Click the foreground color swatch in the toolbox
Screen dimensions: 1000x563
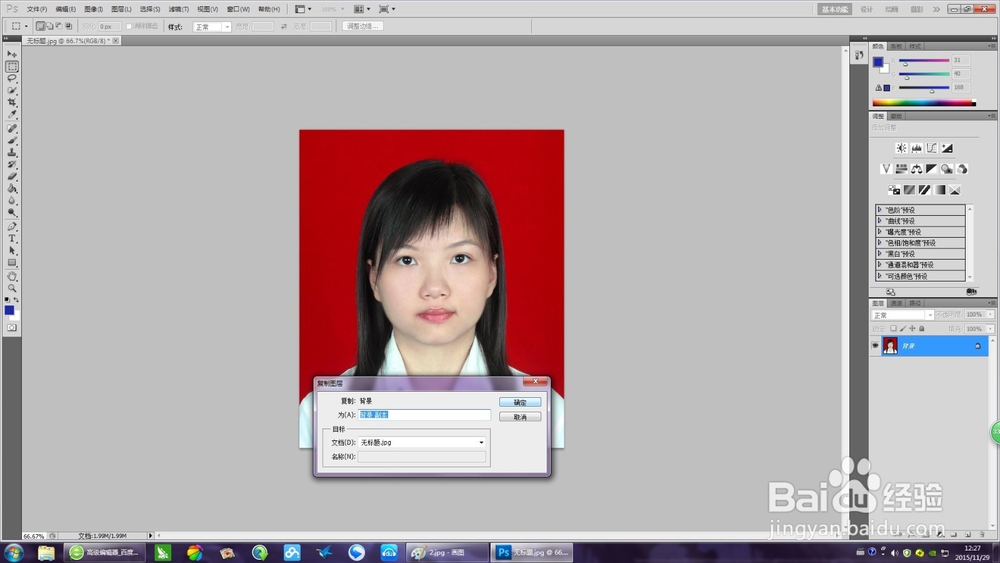pos(9,310)
